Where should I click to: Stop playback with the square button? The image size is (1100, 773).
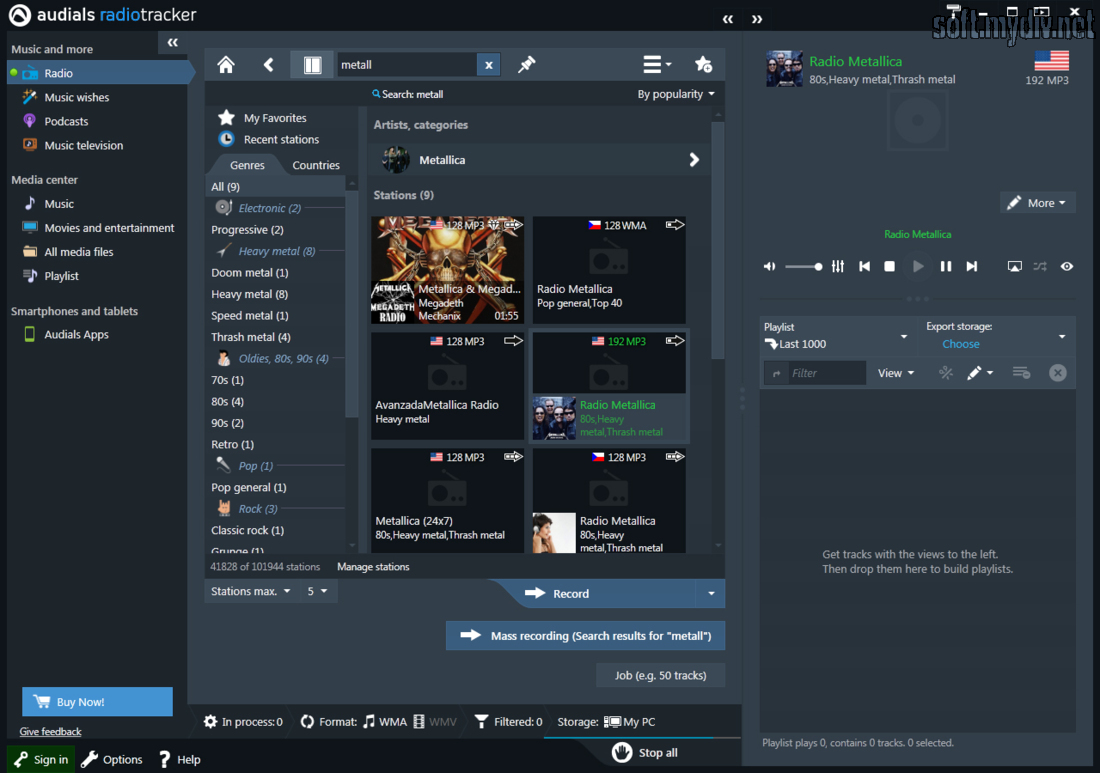890,267
